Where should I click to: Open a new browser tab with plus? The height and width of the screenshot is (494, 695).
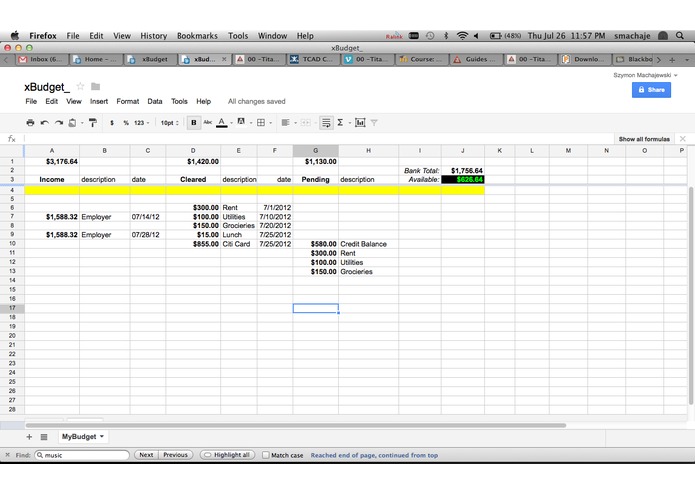click(x=672, y=59)
